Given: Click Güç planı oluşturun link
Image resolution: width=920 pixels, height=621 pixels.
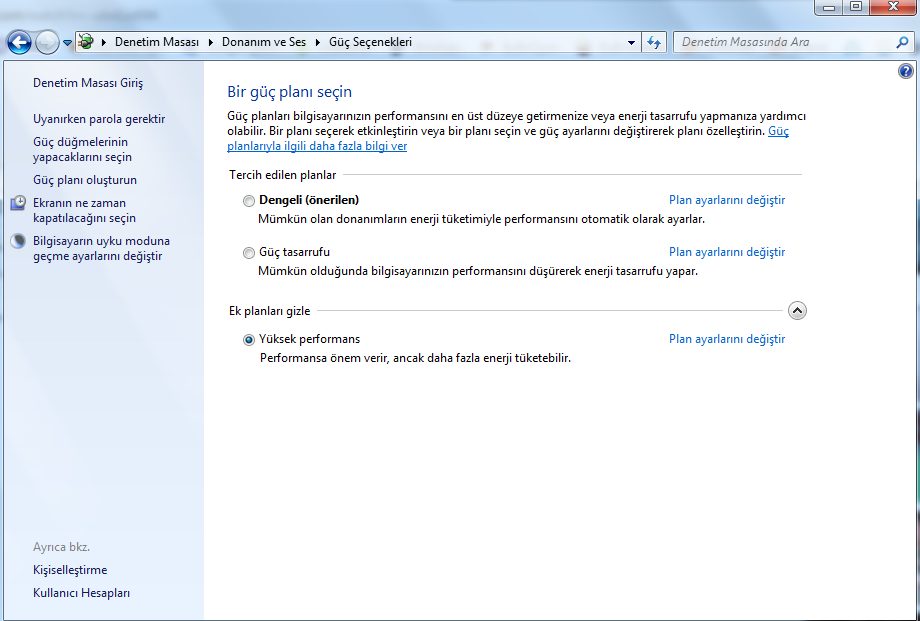Looking at the screenshot, I should (x=85, y=180).
